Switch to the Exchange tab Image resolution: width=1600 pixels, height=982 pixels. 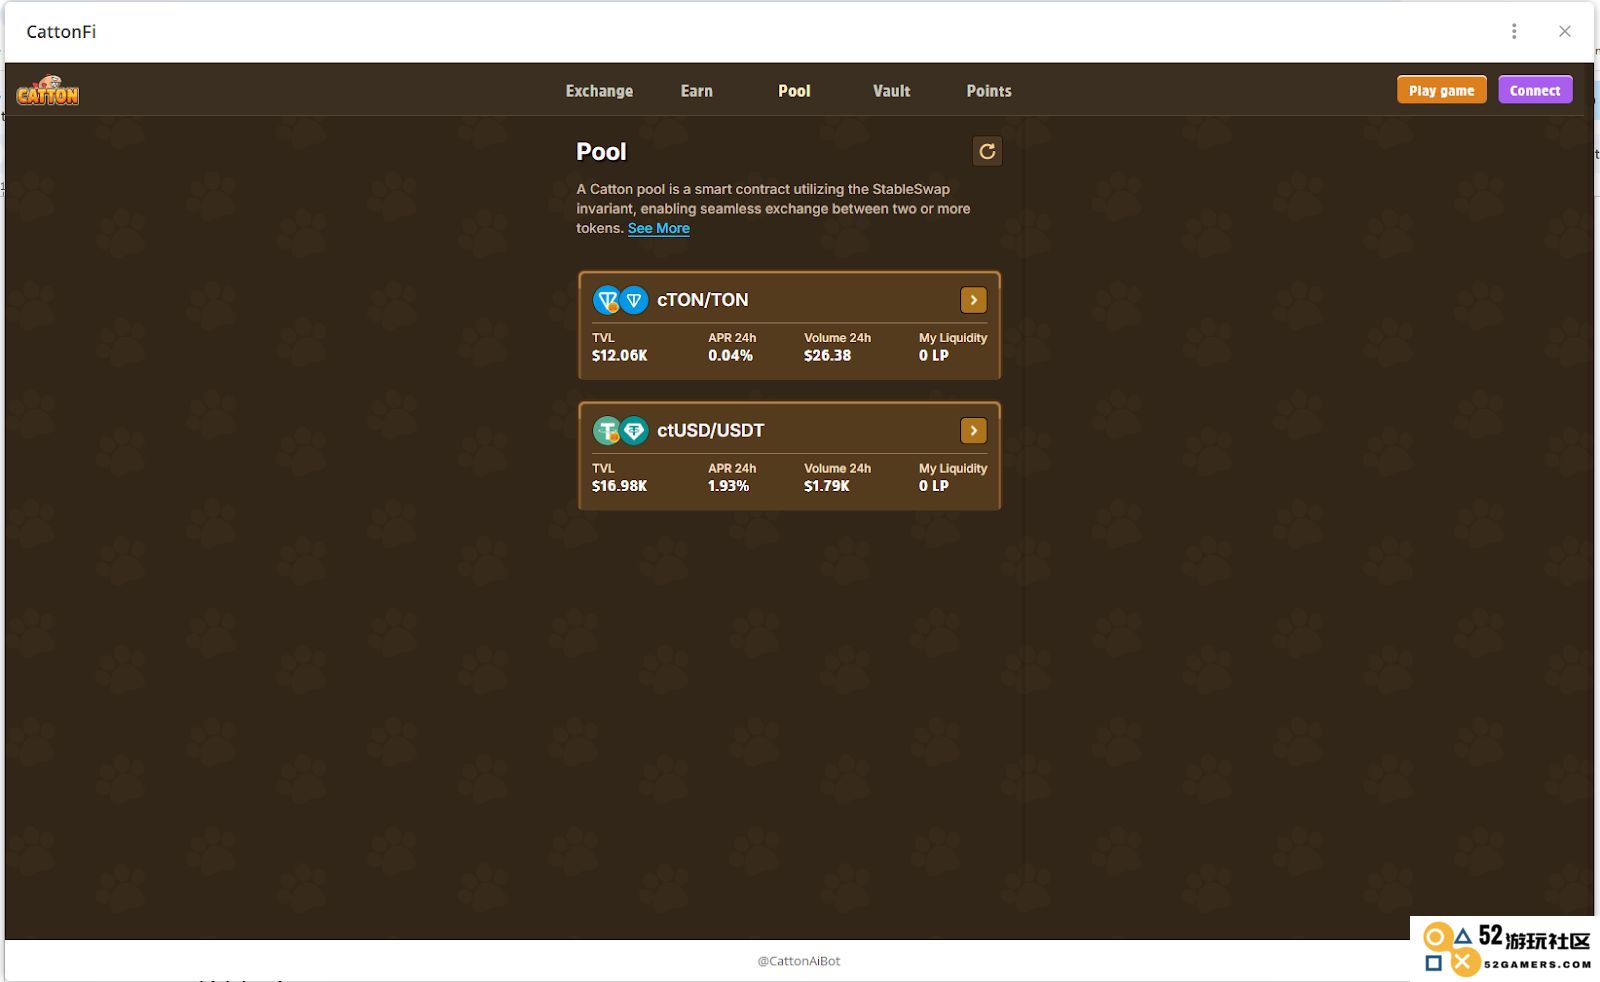coord(599,91)
